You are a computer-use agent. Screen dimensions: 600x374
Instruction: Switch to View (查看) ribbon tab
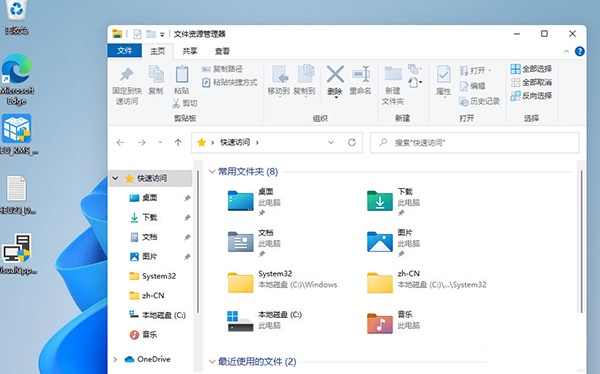point(222,51)
